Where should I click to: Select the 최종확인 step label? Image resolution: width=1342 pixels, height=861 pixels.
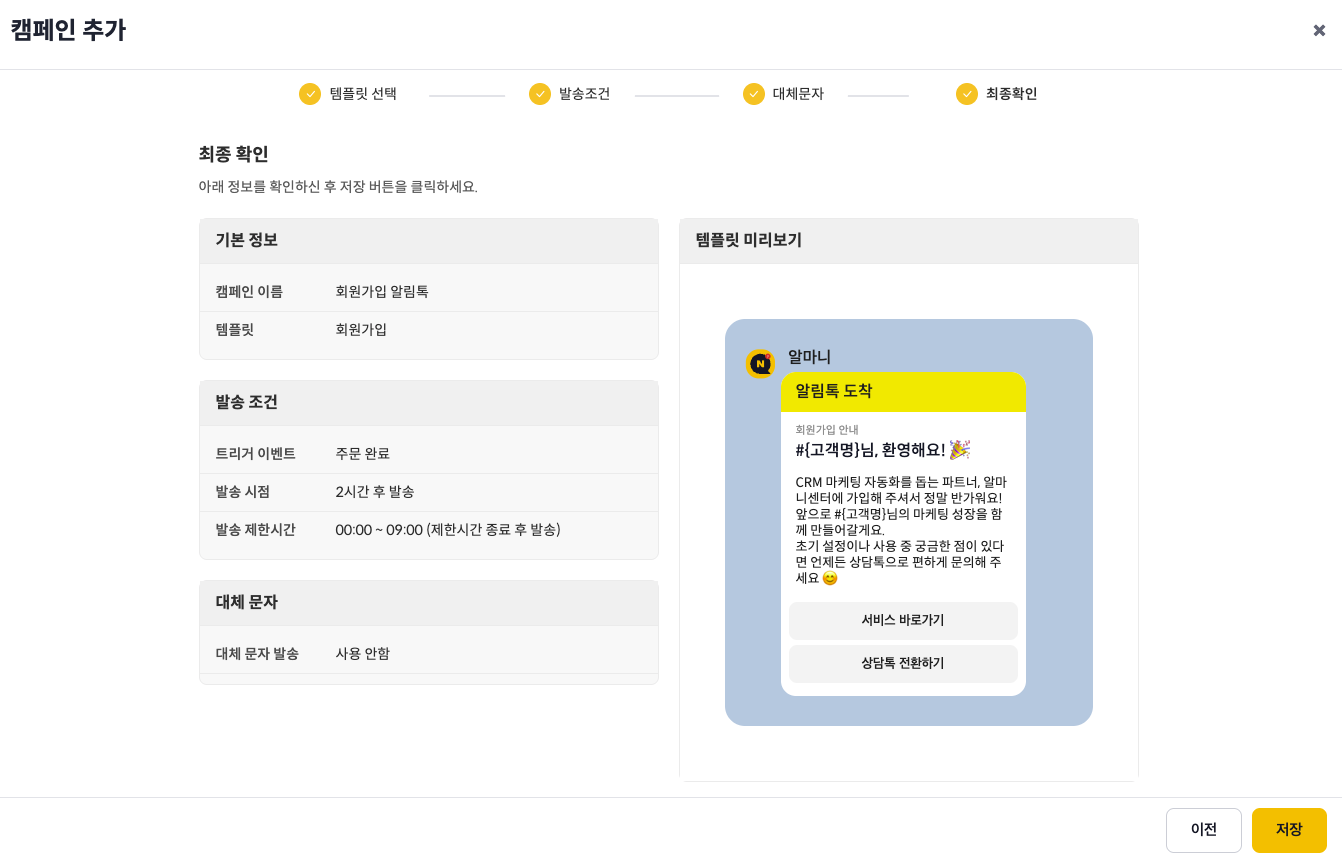1011,94
